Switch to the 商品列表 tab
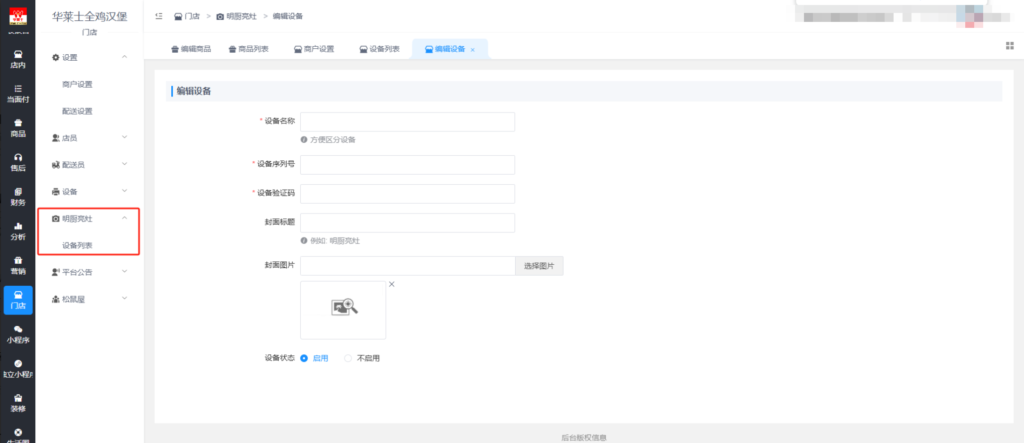Image resolution: width=1024 pixels, height=443 pixels. tap(249, 49)
